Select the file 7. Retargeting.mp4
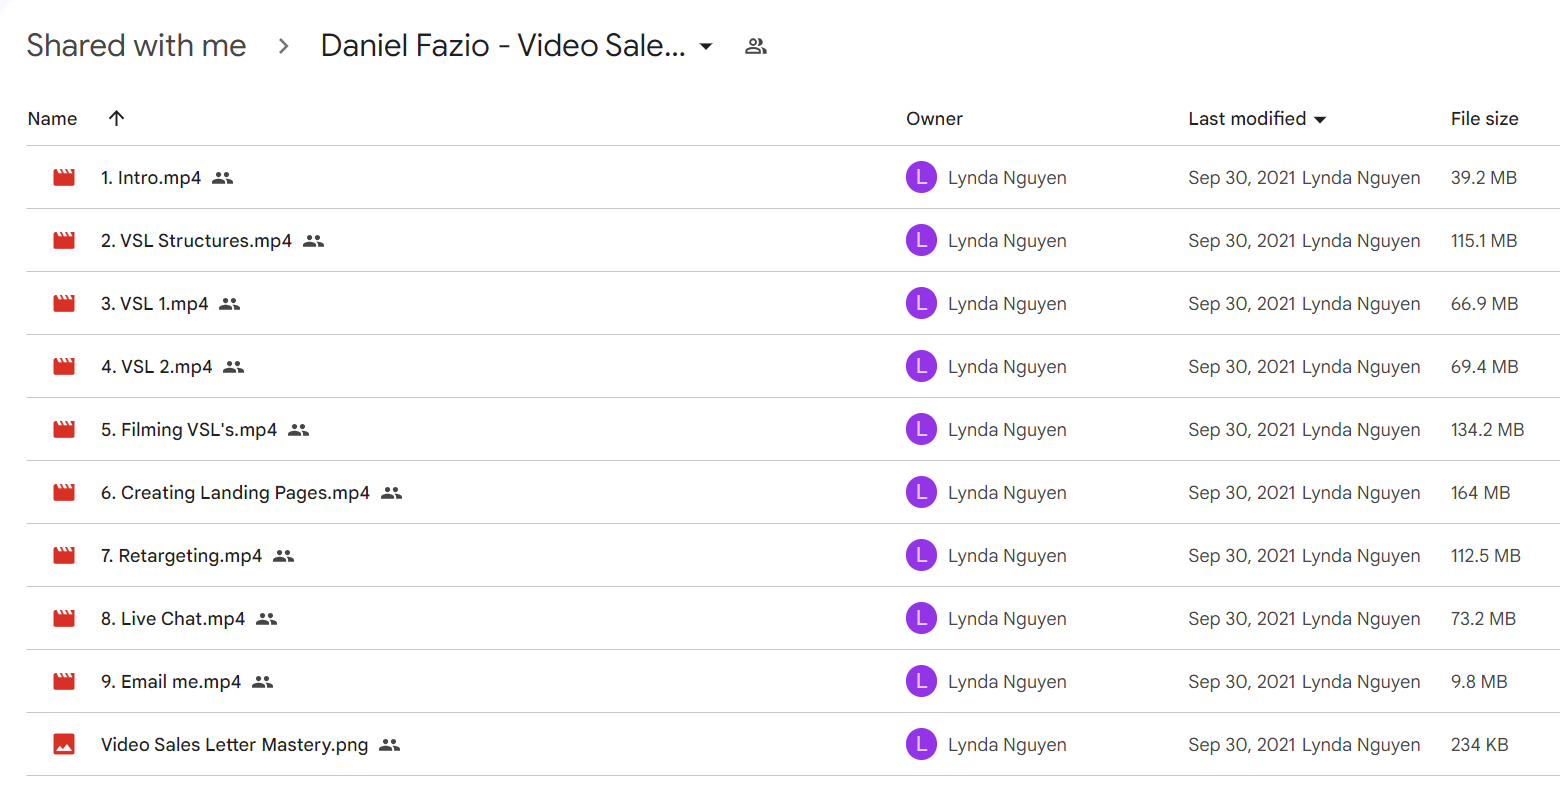The image size is (1560, 811). [181, 555]
